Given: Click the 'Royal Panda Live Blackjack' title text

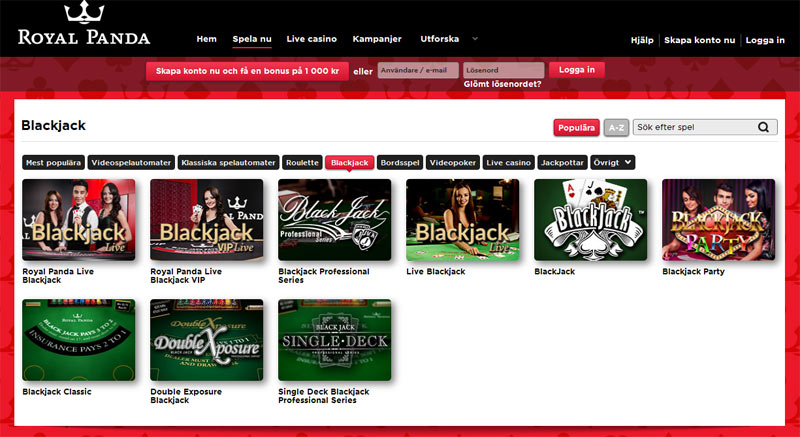Looking at the screenshot, I should 58,276.
